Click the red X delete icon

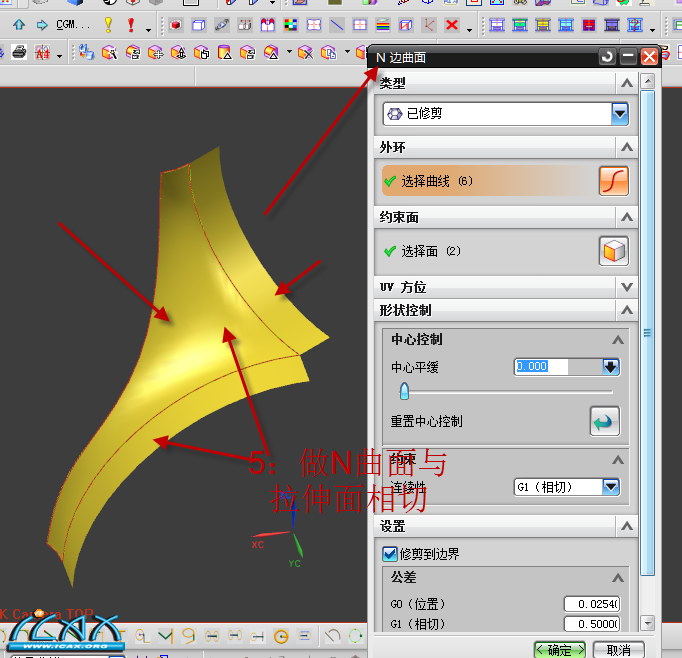click(x=452, y=25)
